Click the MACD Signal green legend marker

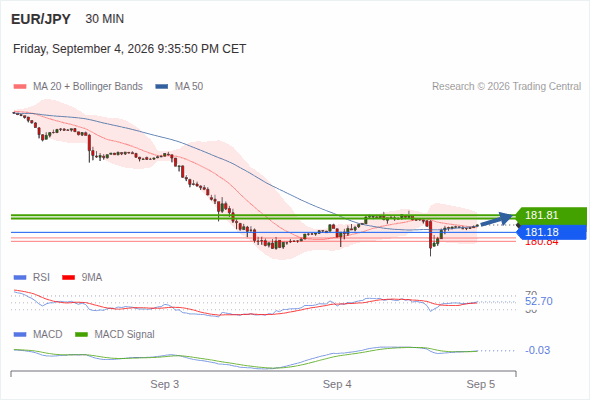coord(81,335)
